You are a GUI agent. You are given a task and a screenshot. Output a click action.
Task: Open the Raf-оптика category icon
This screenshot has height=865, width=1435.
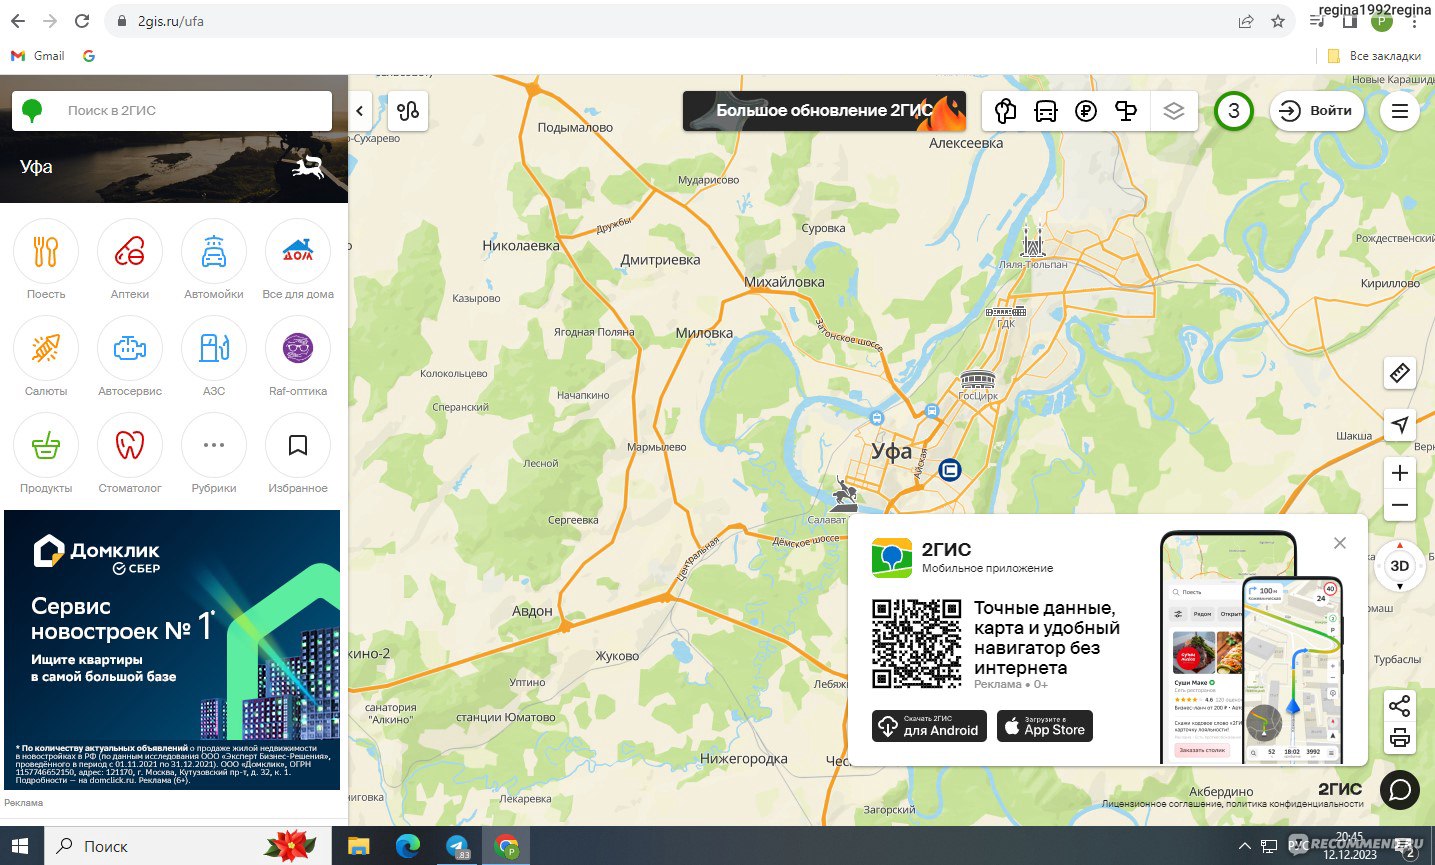coord(298,348)
